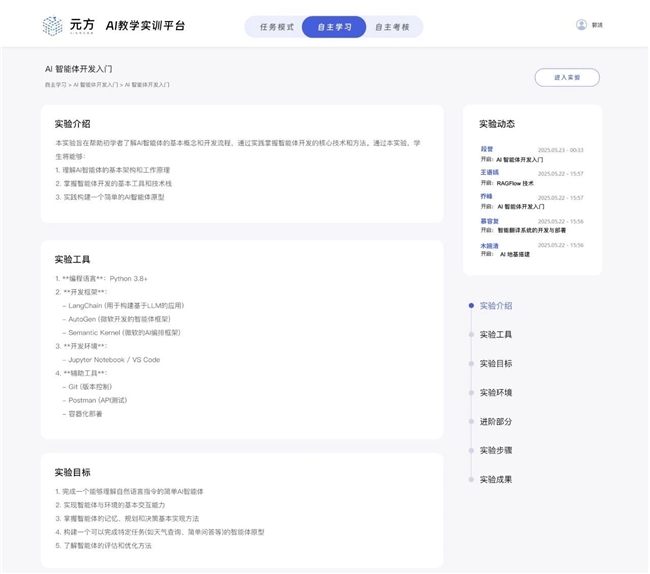Click the 实验目标 timeline dot
650x574 pixels.
click(x=471, y=364)
